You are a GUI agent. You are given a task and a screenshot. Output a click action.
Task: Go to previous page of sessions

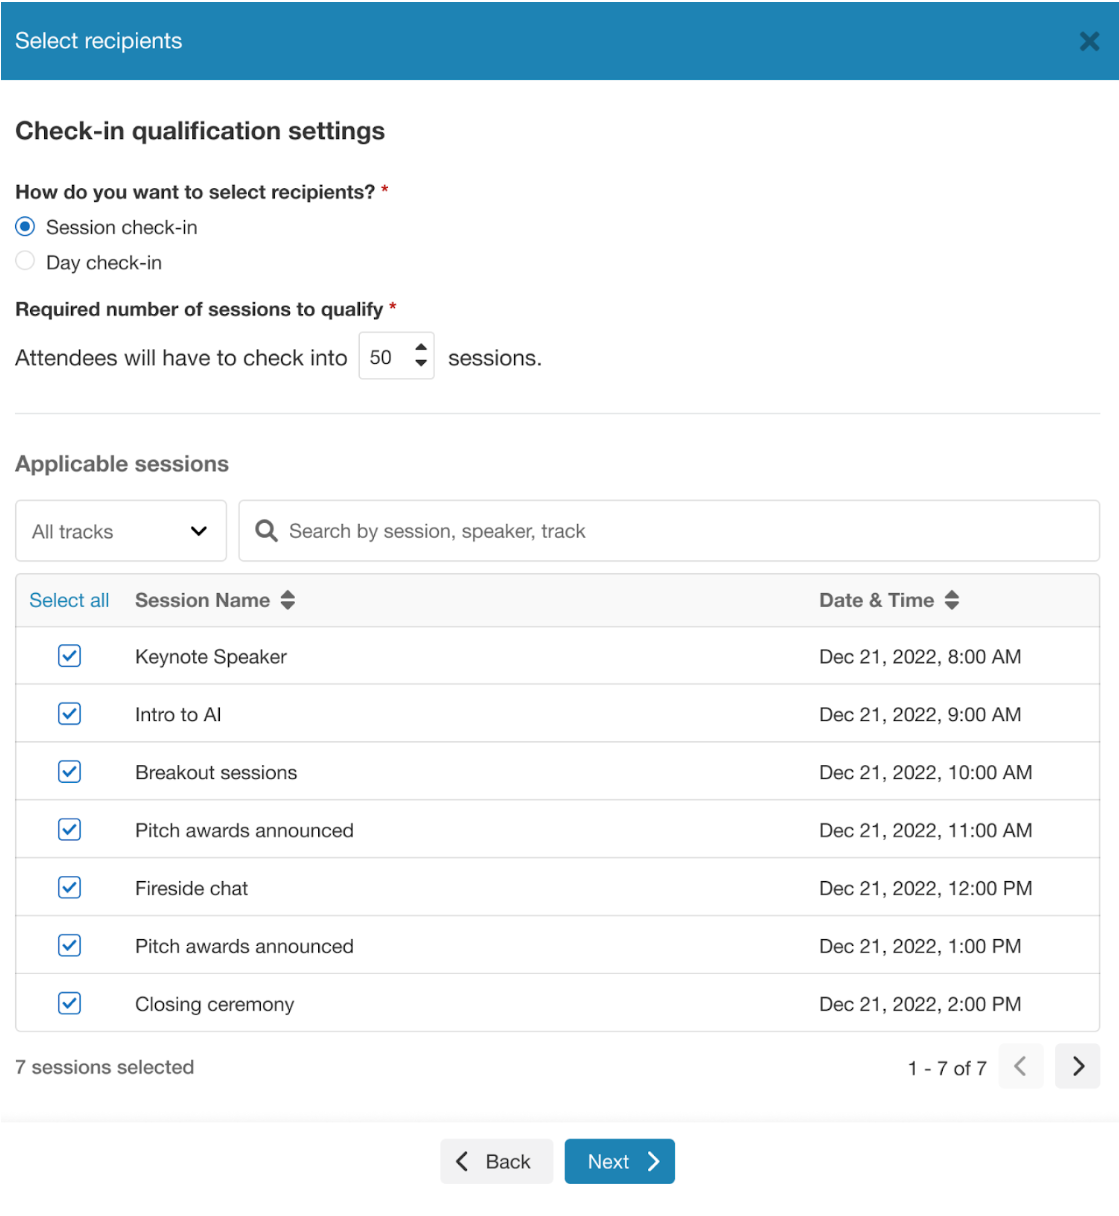tap(1020, 1066)
